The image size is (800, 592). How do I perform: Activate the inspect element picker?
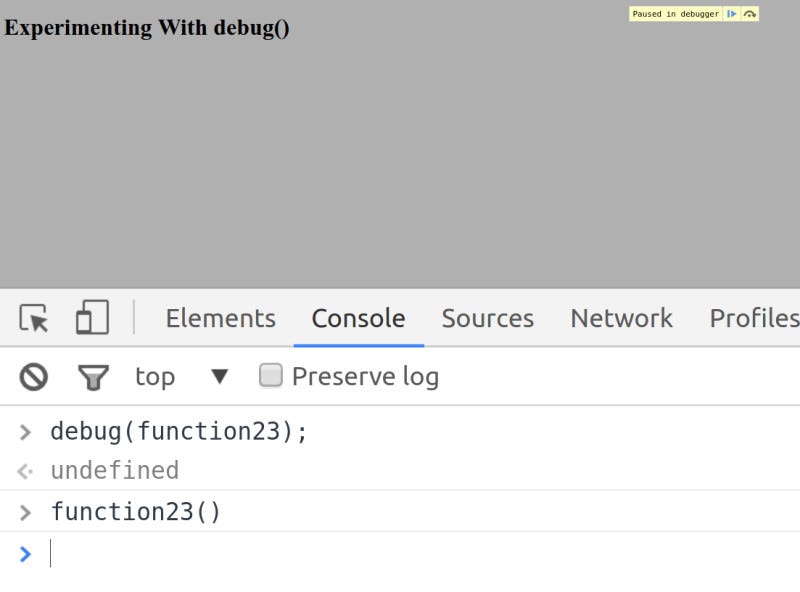pyautogui.click(x=34, y=318)
